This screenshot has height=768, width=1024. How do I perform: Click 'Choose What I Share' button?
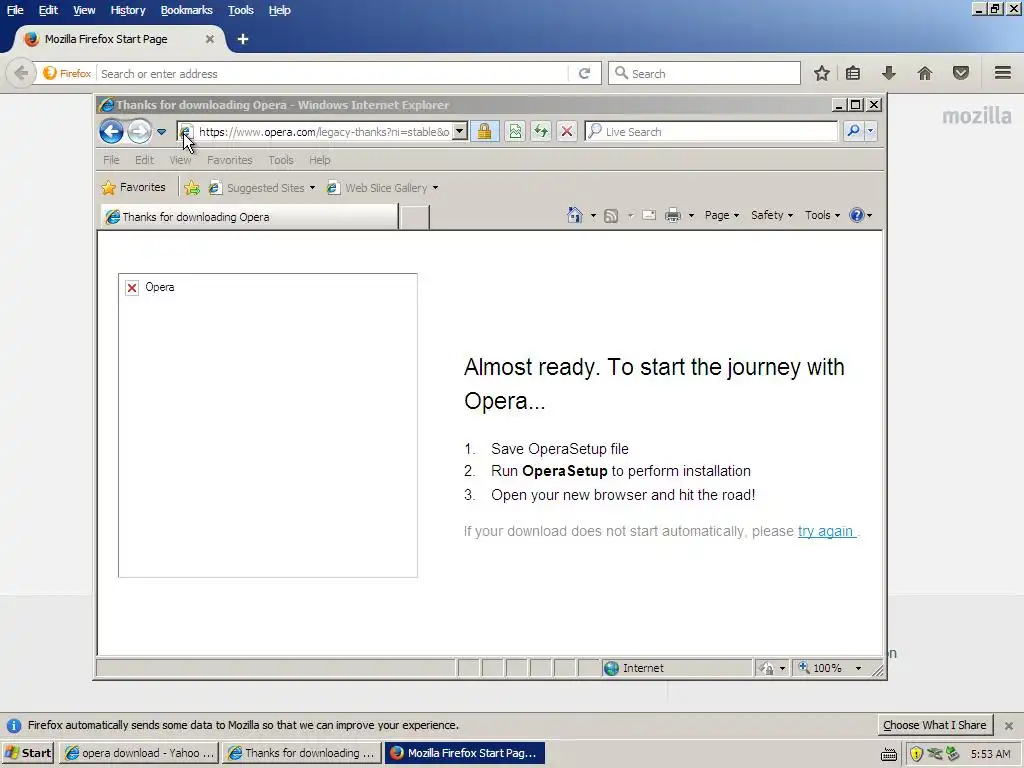(935, 725)
